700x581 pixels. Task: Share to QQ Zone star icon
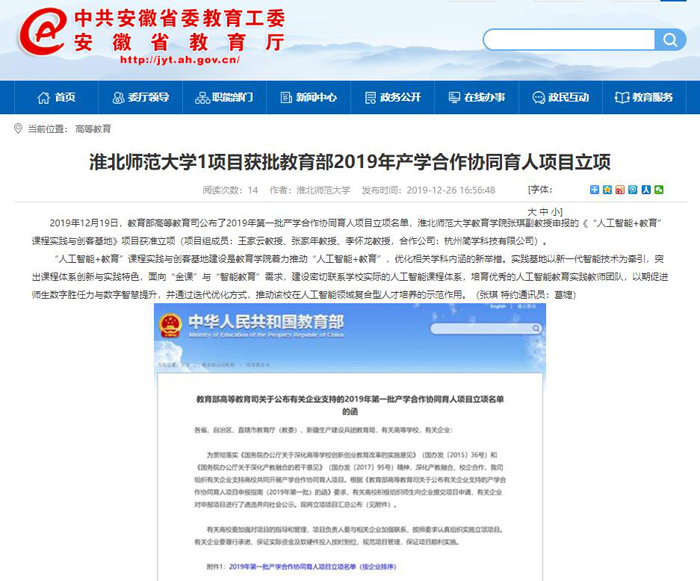pyautogui.click(x=607, y=190)
